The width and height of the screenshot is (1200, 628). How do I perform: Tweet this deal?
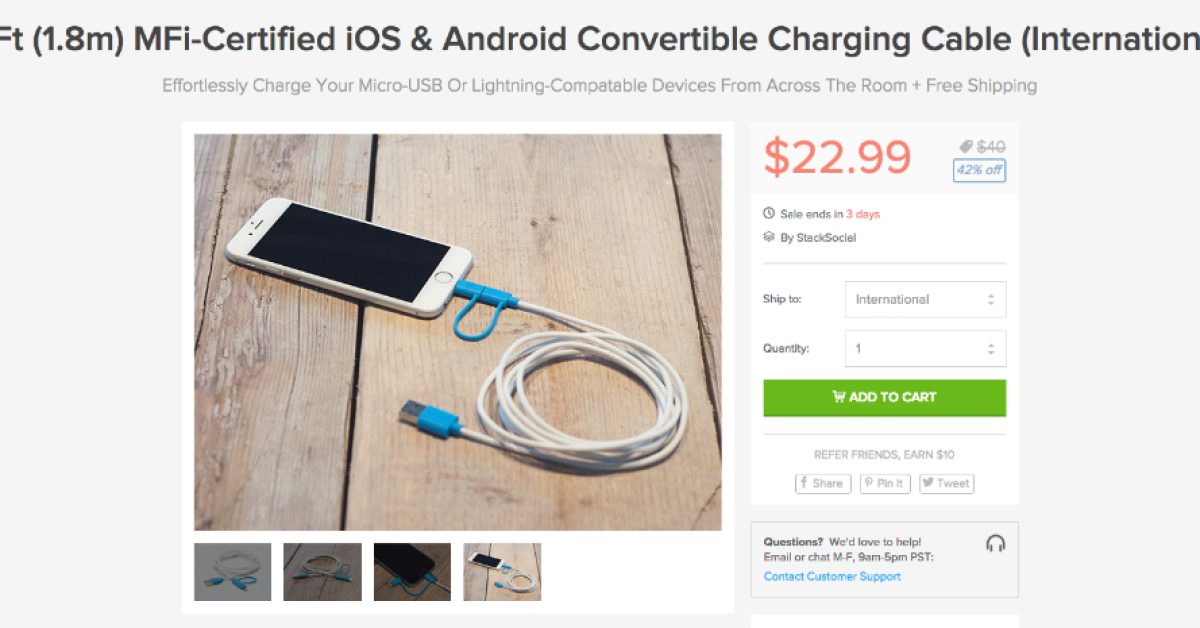[946, 483]
